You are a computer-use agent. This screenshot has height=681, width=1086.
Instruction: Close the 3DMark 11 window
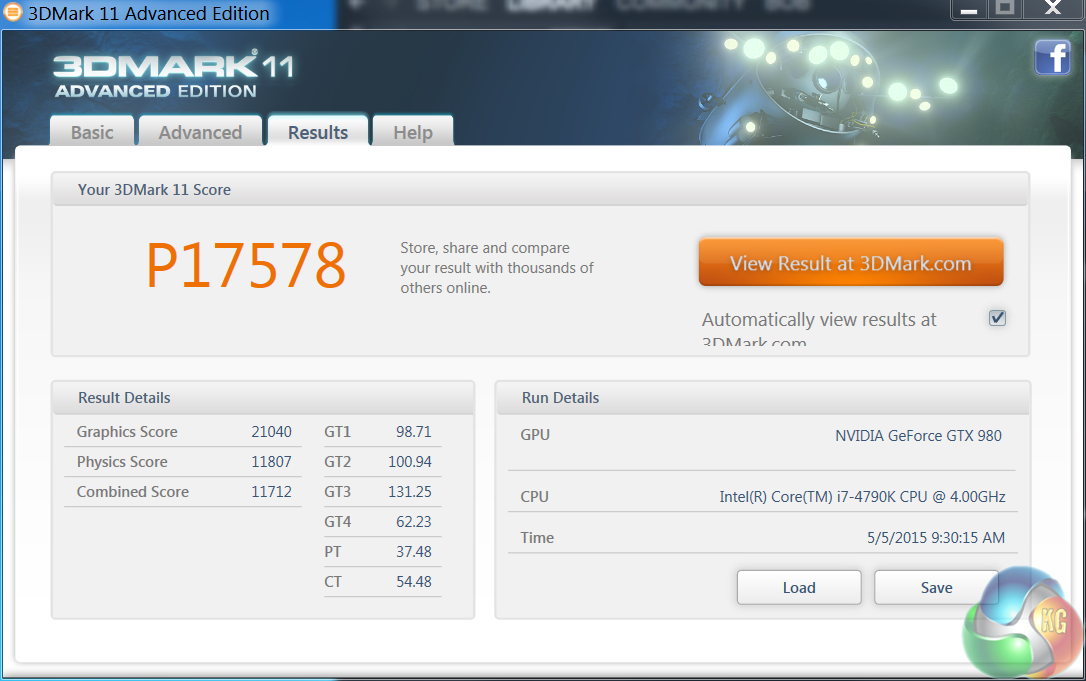[1053, 10]
